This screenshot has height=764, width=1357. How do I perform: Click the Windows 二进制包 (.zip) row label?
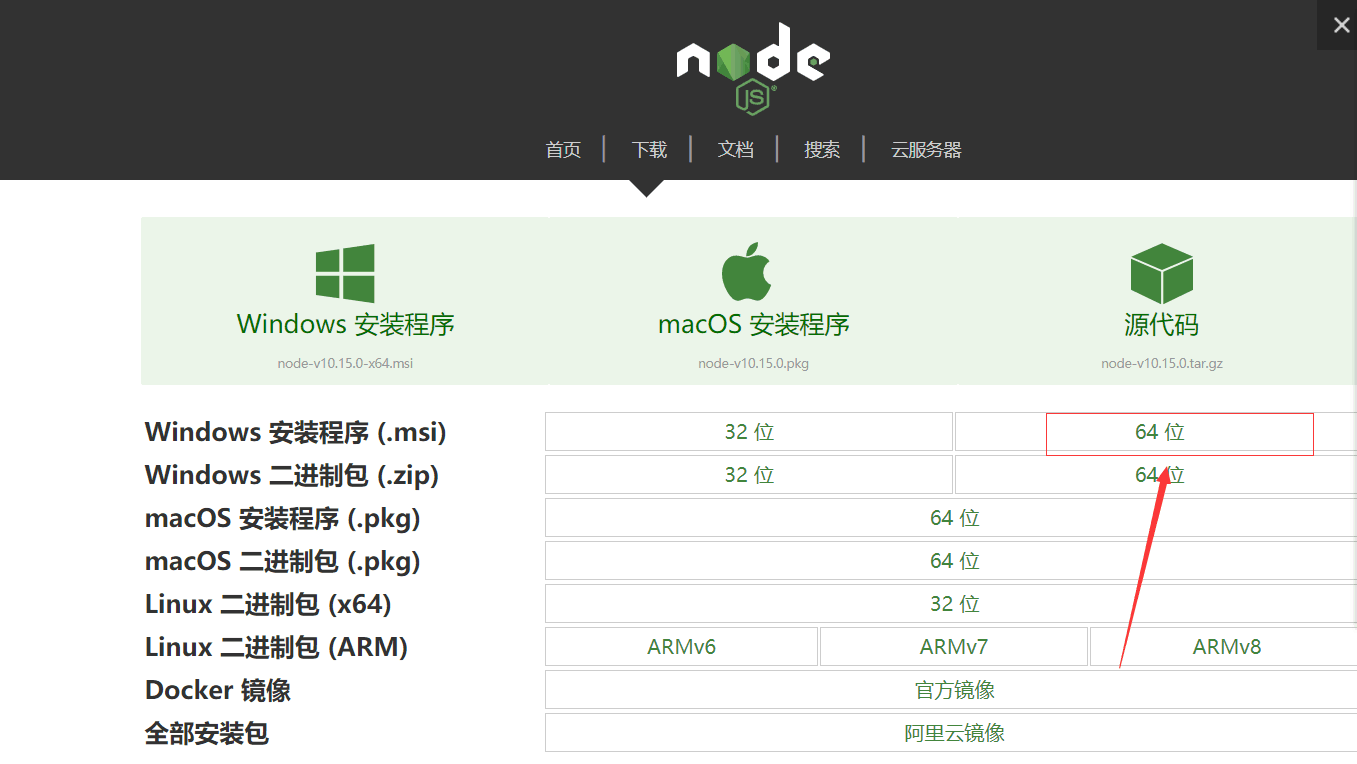(x=292, y=475)
